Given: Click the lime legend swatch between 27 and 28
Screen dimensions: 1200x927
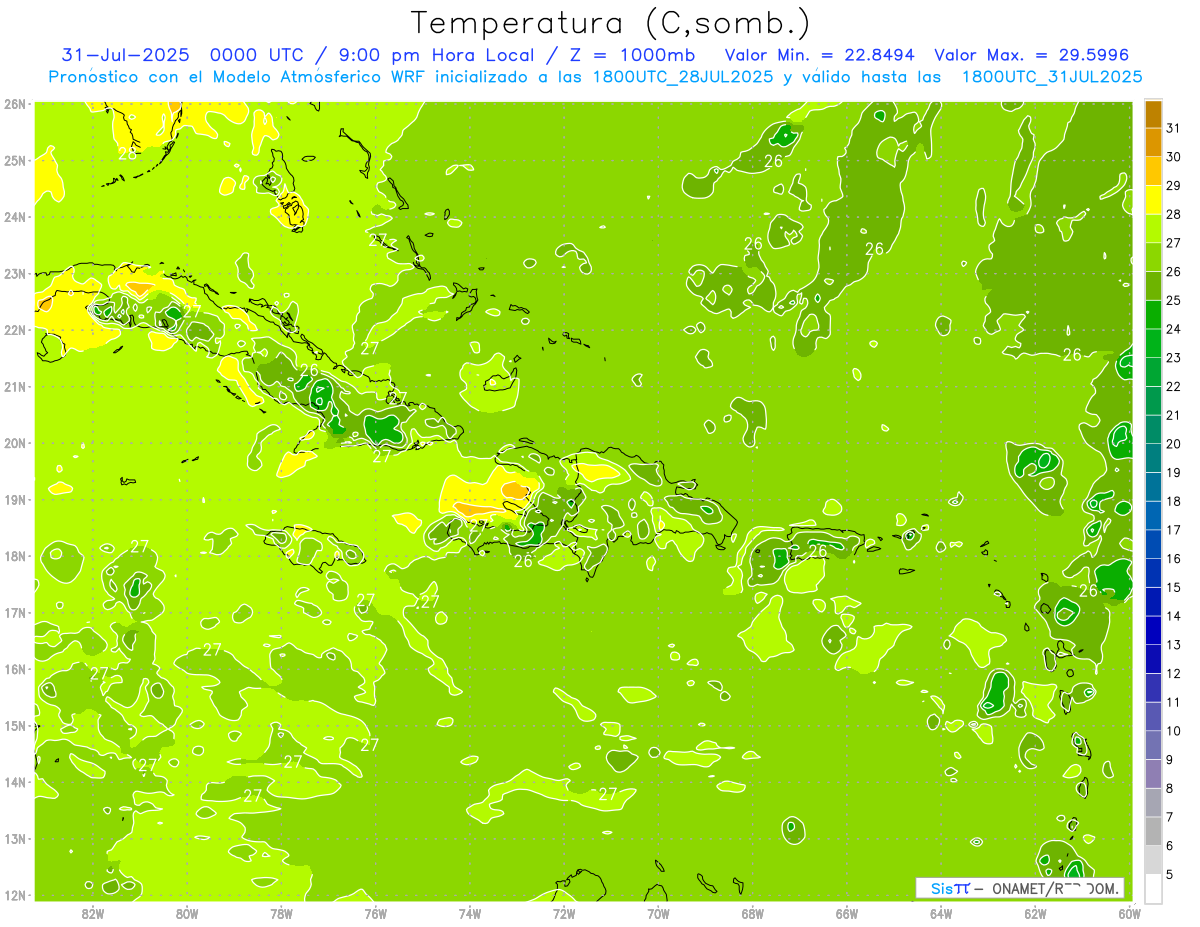Looking at the screenshot, I should click(1153, 228).
